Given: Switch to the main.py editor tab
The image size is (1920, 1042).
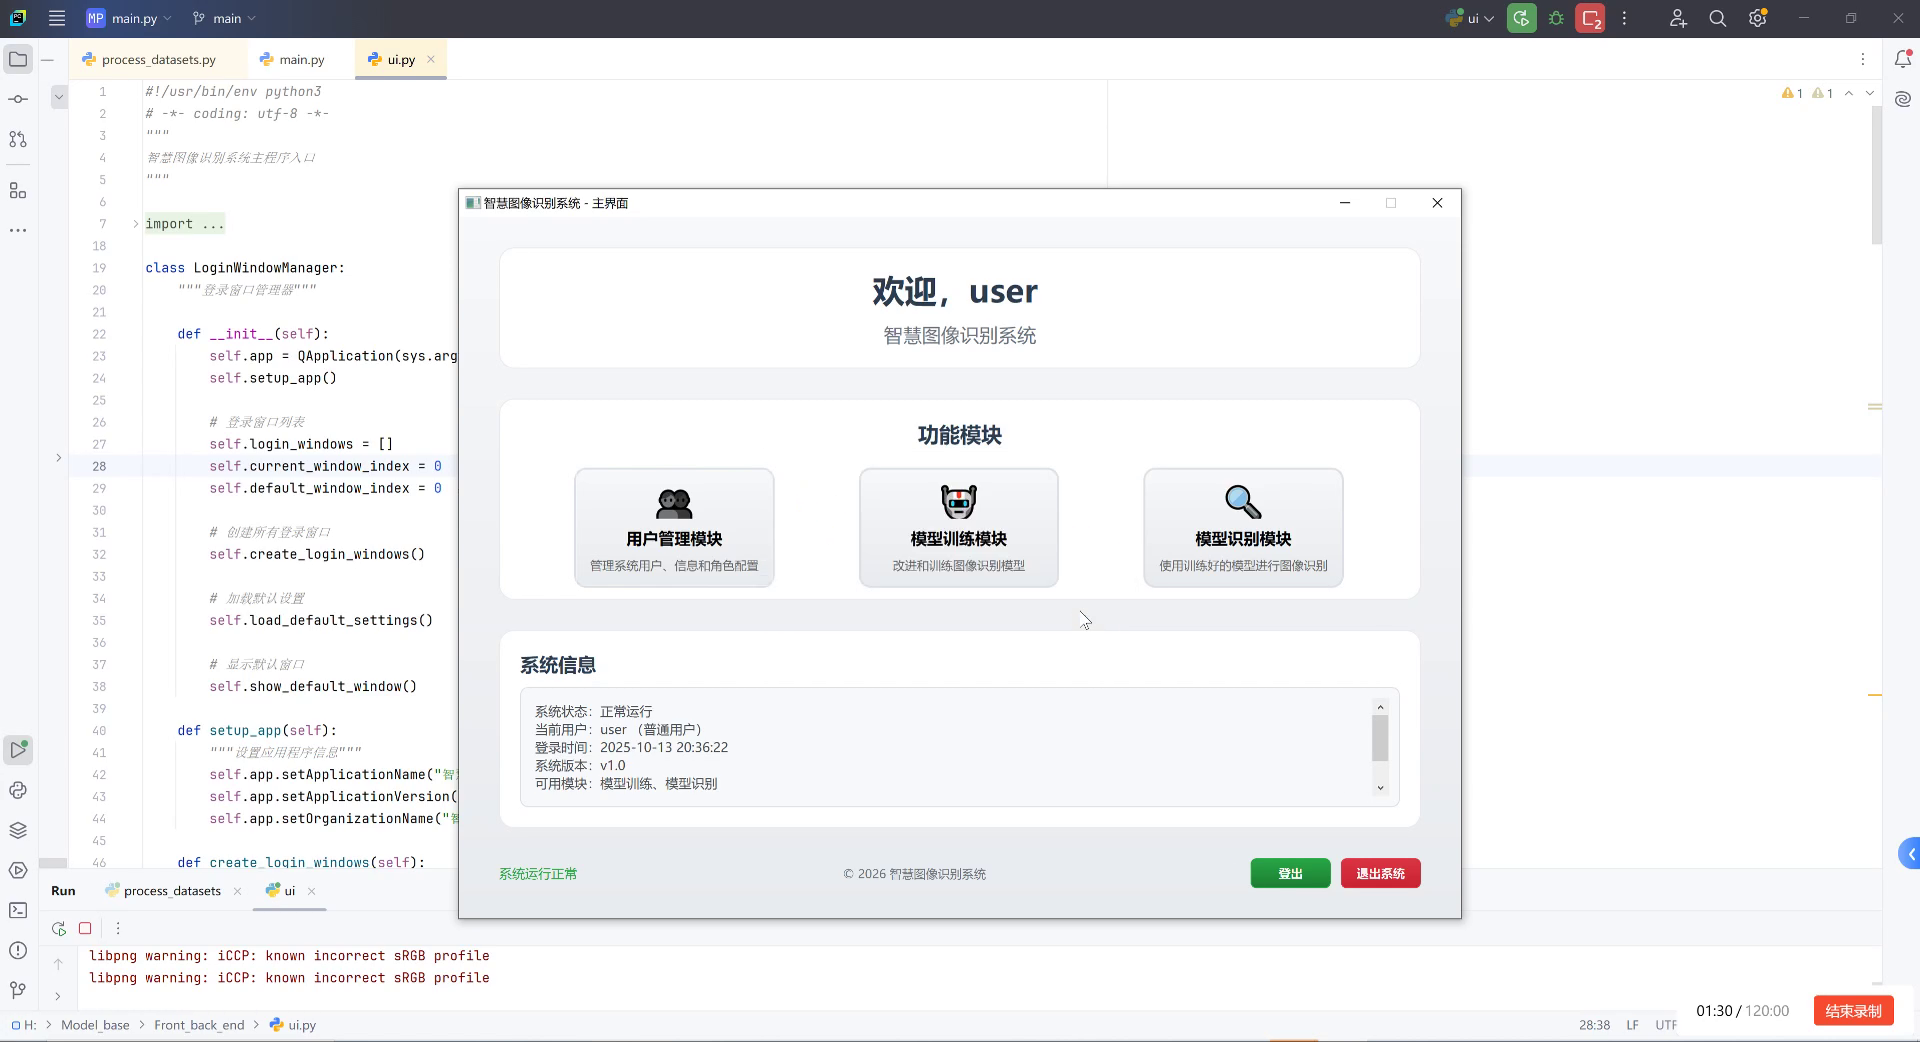Looking at the screenshot, I should (298, 59).
